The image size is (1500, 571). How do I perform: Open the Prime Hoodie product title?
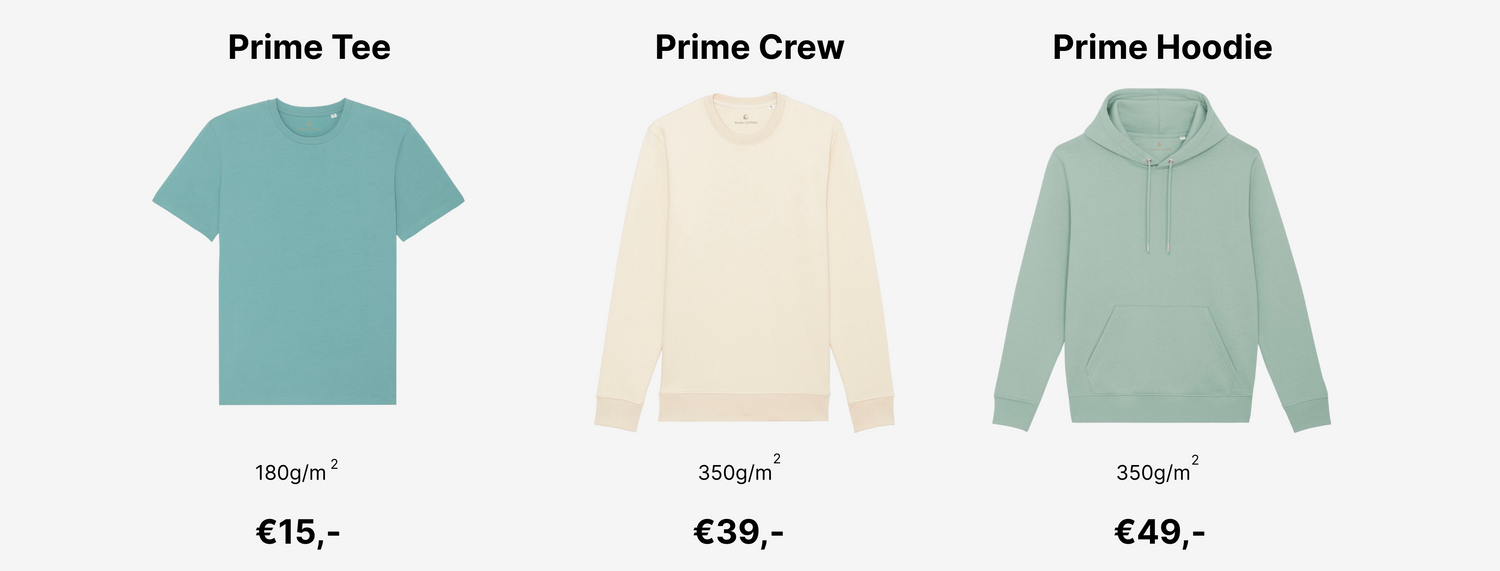(x=1162, y=47)
